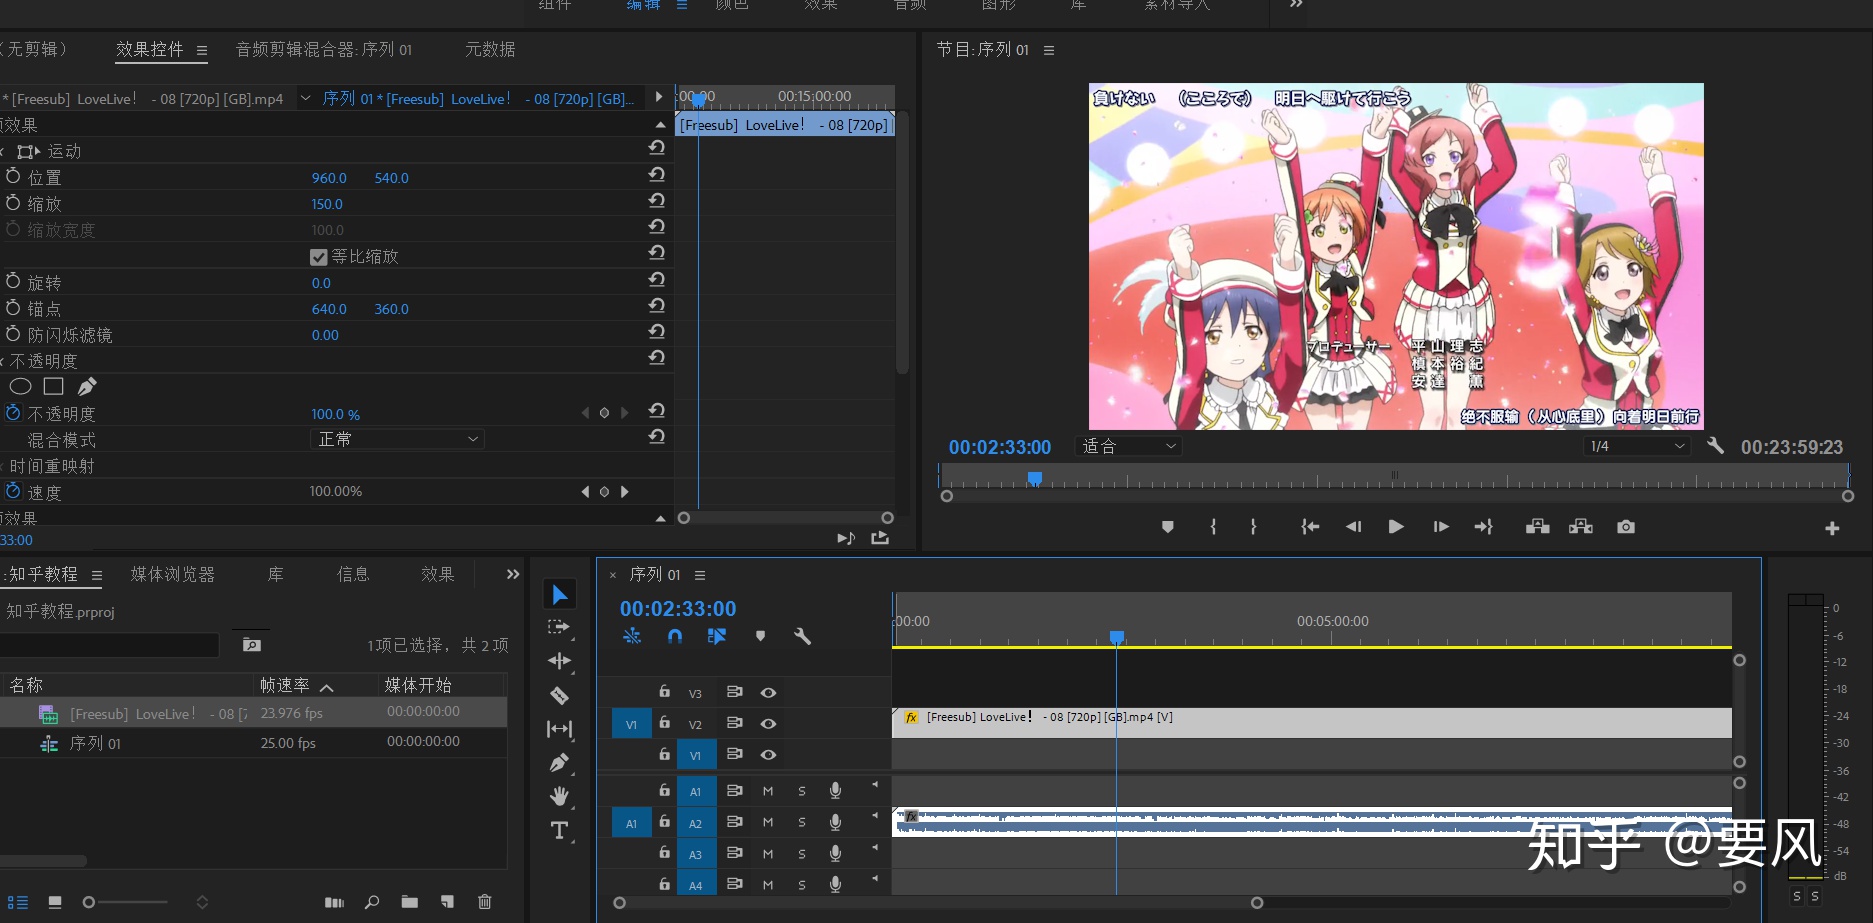Select the Hand tool

[x=559, y=796]
